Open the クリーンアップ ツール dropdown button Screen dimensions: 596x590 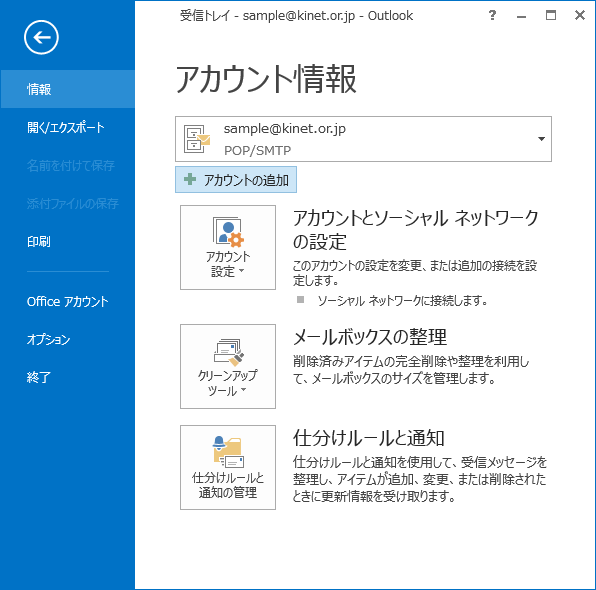click(x=228, y=366)
